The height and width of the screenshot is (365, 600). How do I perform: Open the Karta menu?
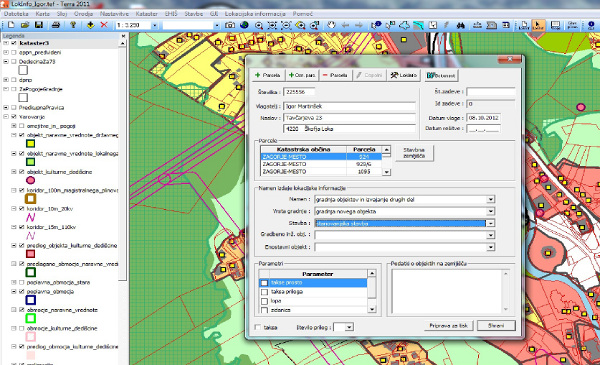click(42, 14)
